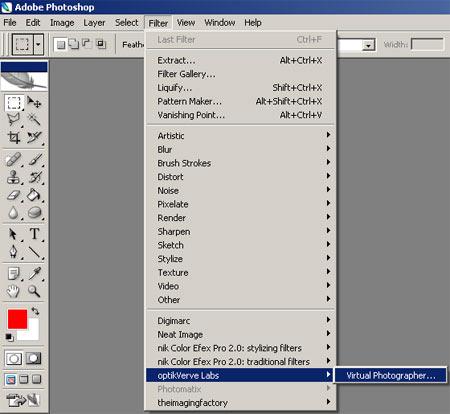Open Vanishing Point filter
The width and height of the screenshot is (450, 414).
(240, 115)
